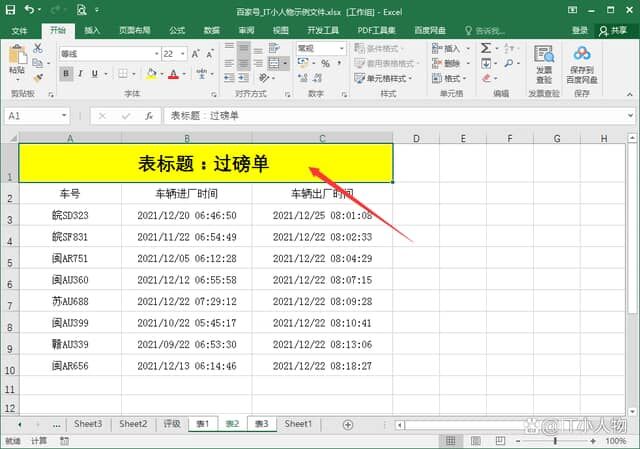The image size is (640, 449).
Task: Switch to the 插入 Insert ribbon tab
Action: pos(92,30)
